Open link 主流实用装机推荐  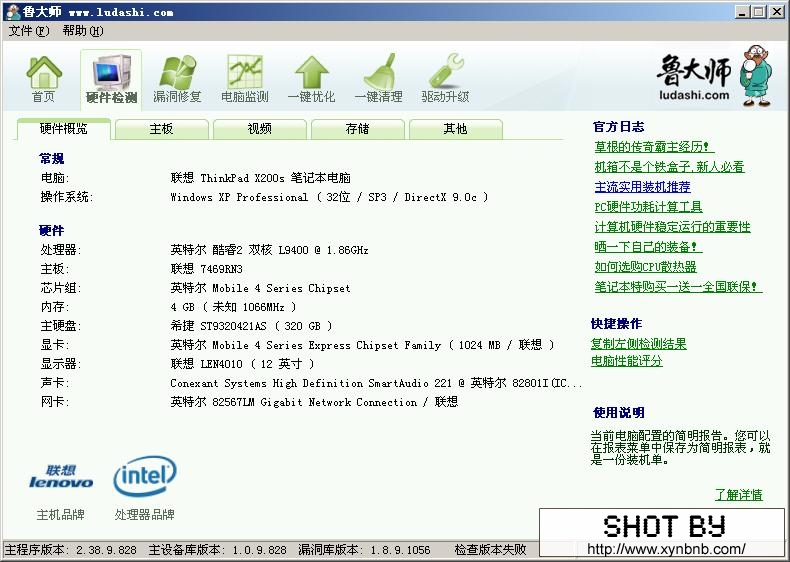click(x=642, y=187)
